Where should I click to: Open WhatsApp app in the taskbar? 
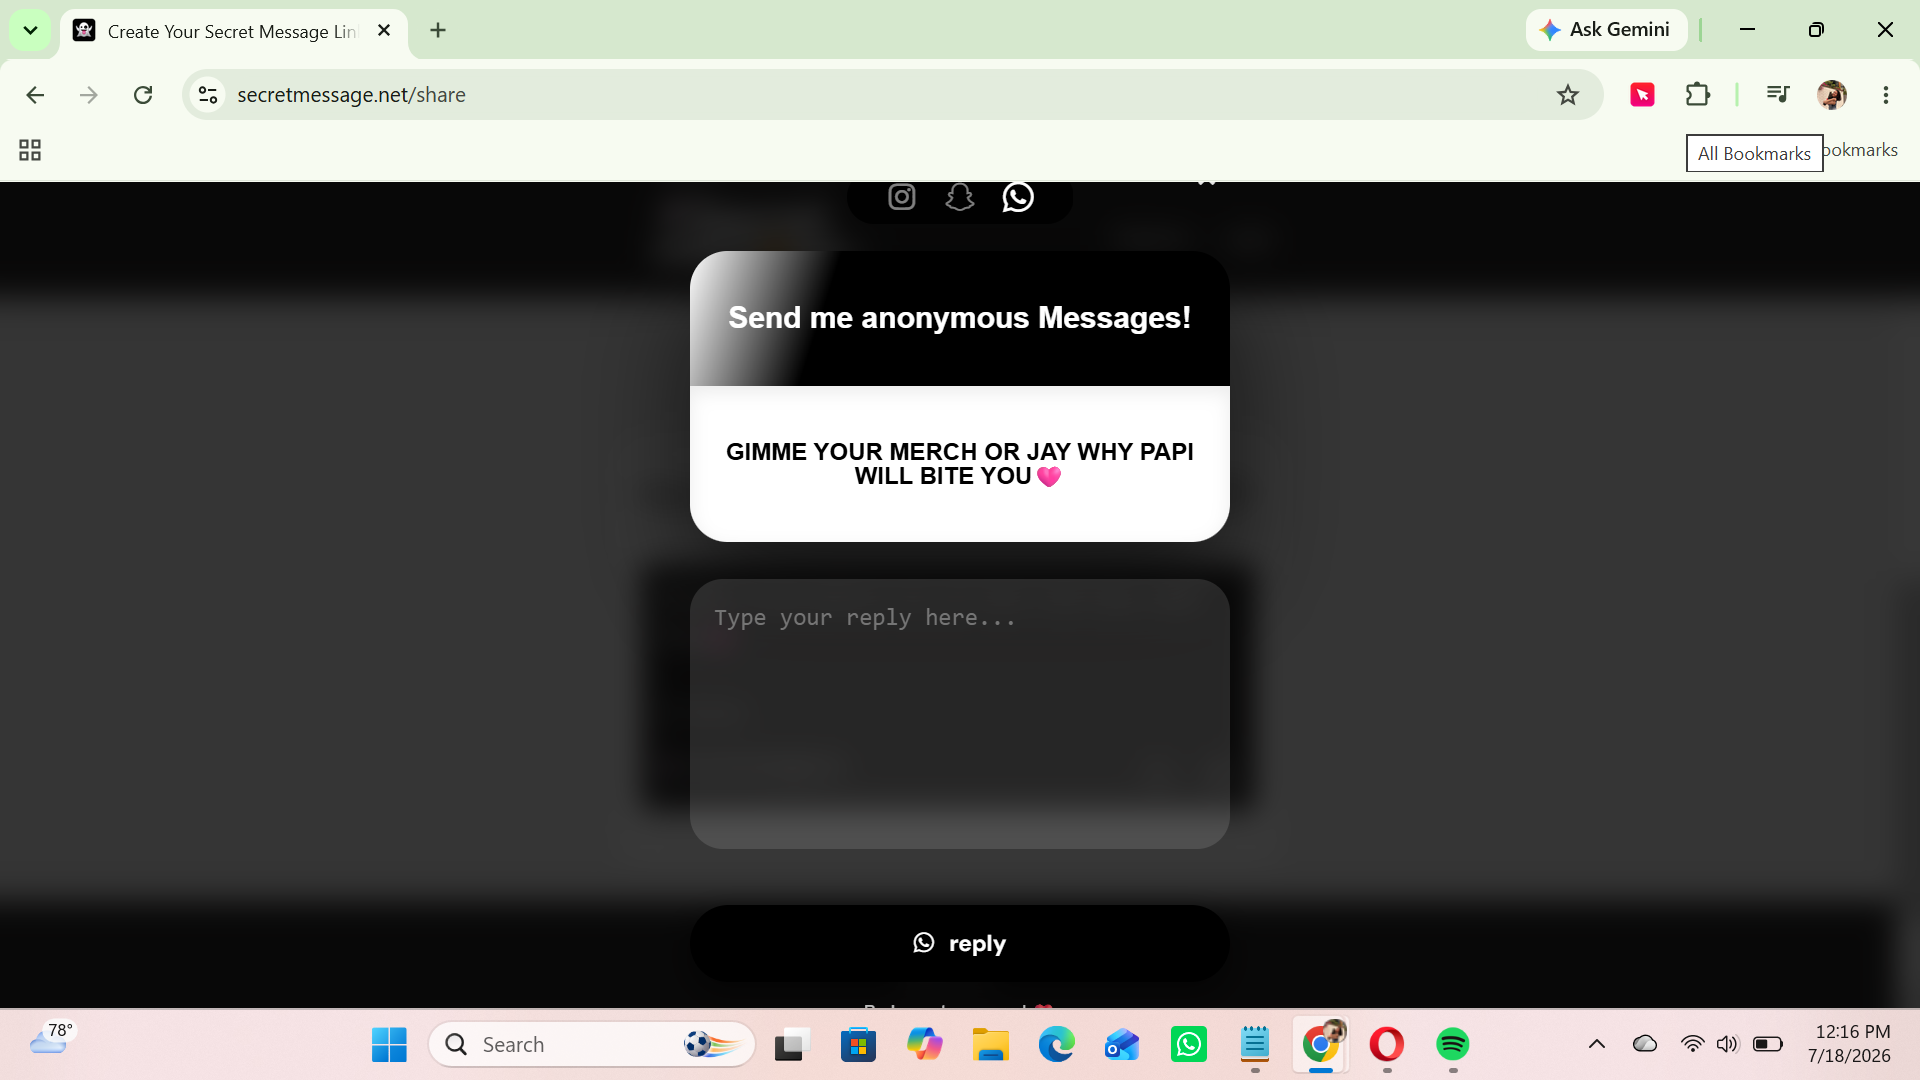click(1188, 1045)
